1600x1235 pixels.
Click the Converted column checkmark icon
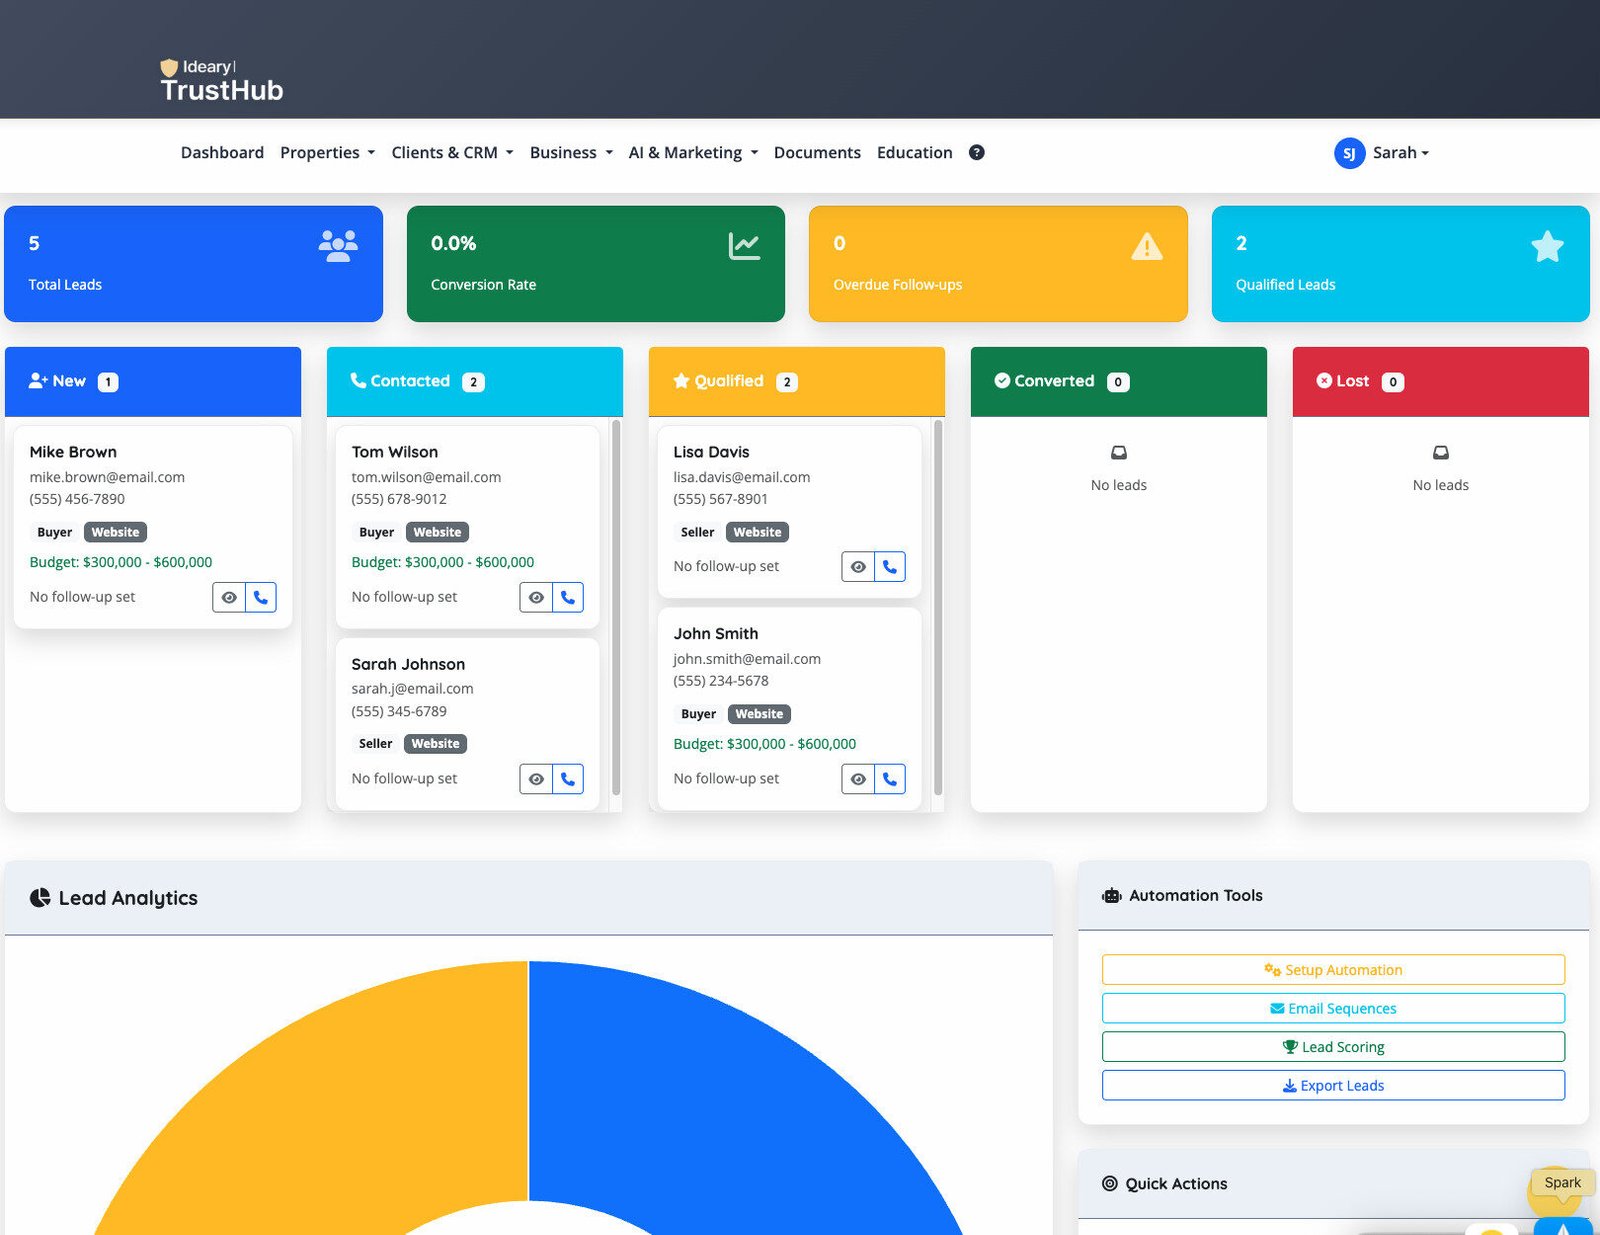coord(1002,381)
